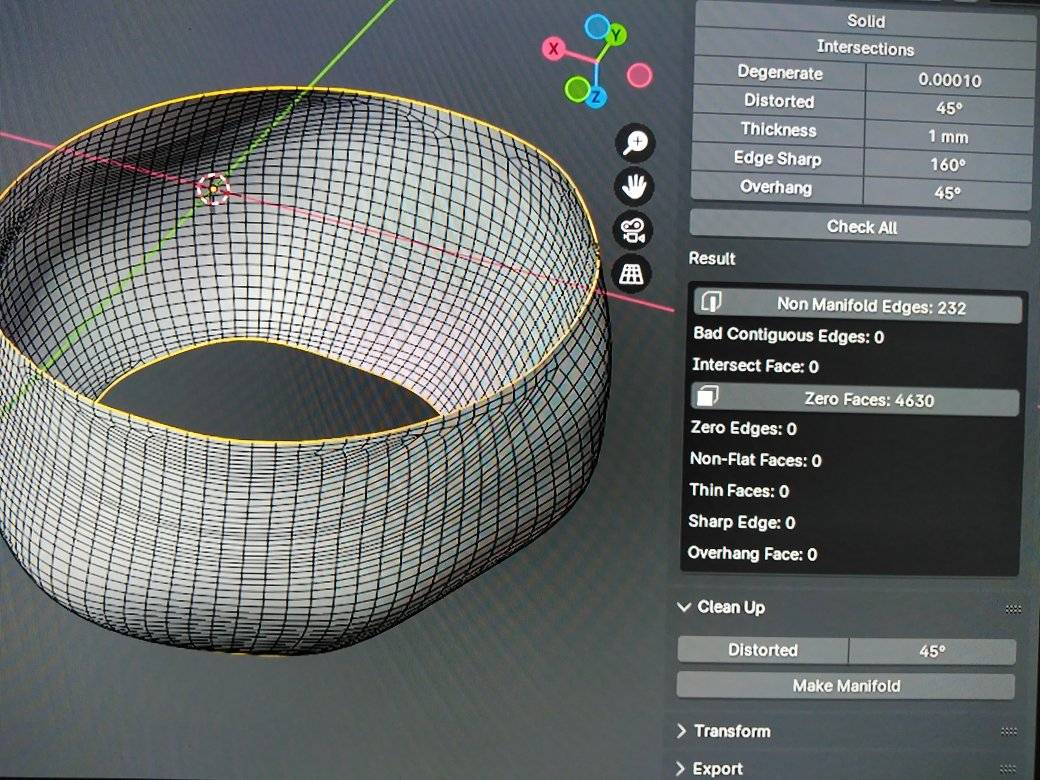Toggle the camera view icon
Screen dimensions: 1040x780
point(632,230)
